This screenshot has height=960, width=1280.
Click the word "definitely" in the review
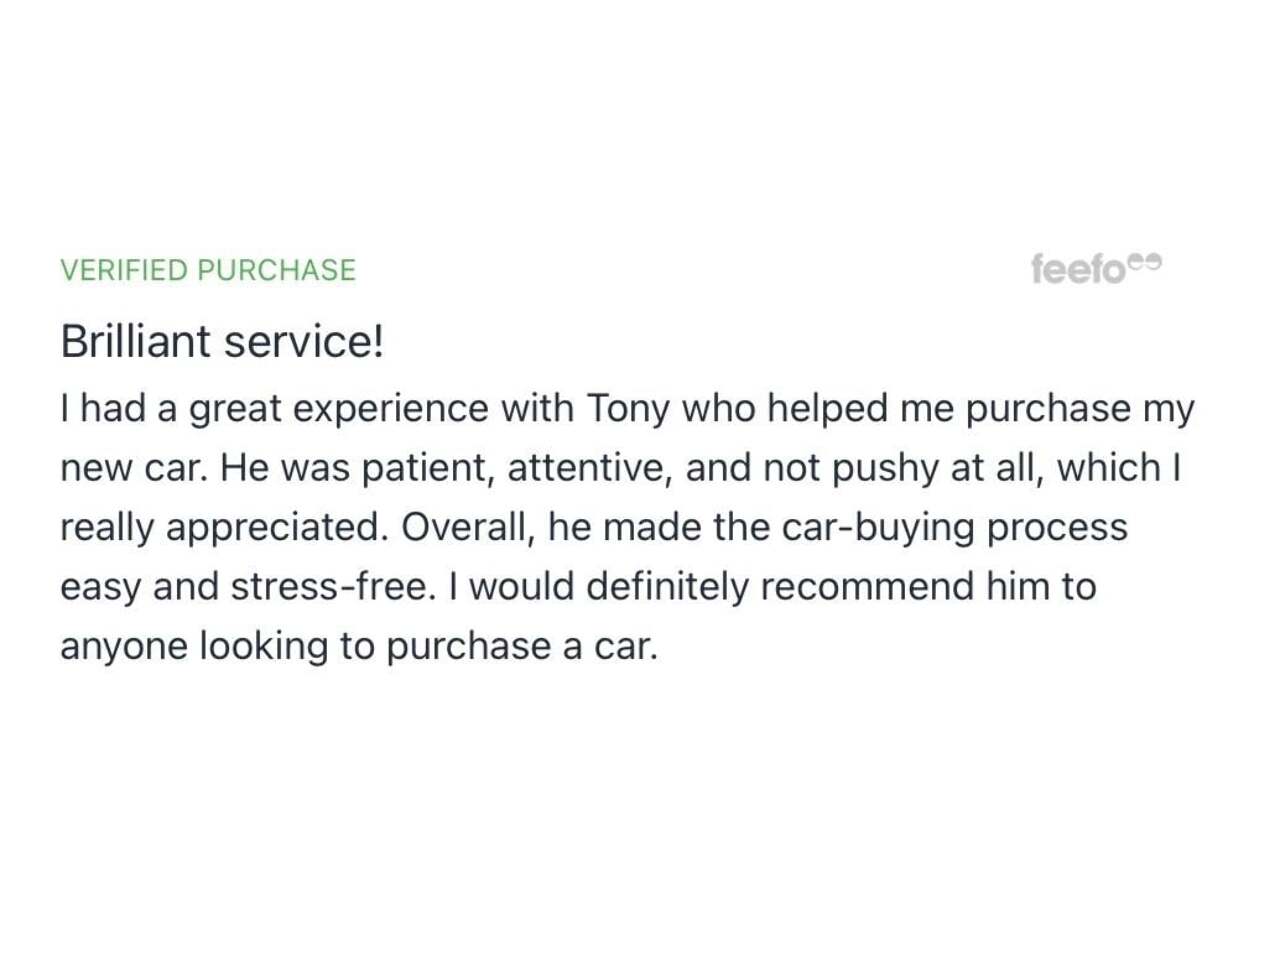tap(667, 586)
